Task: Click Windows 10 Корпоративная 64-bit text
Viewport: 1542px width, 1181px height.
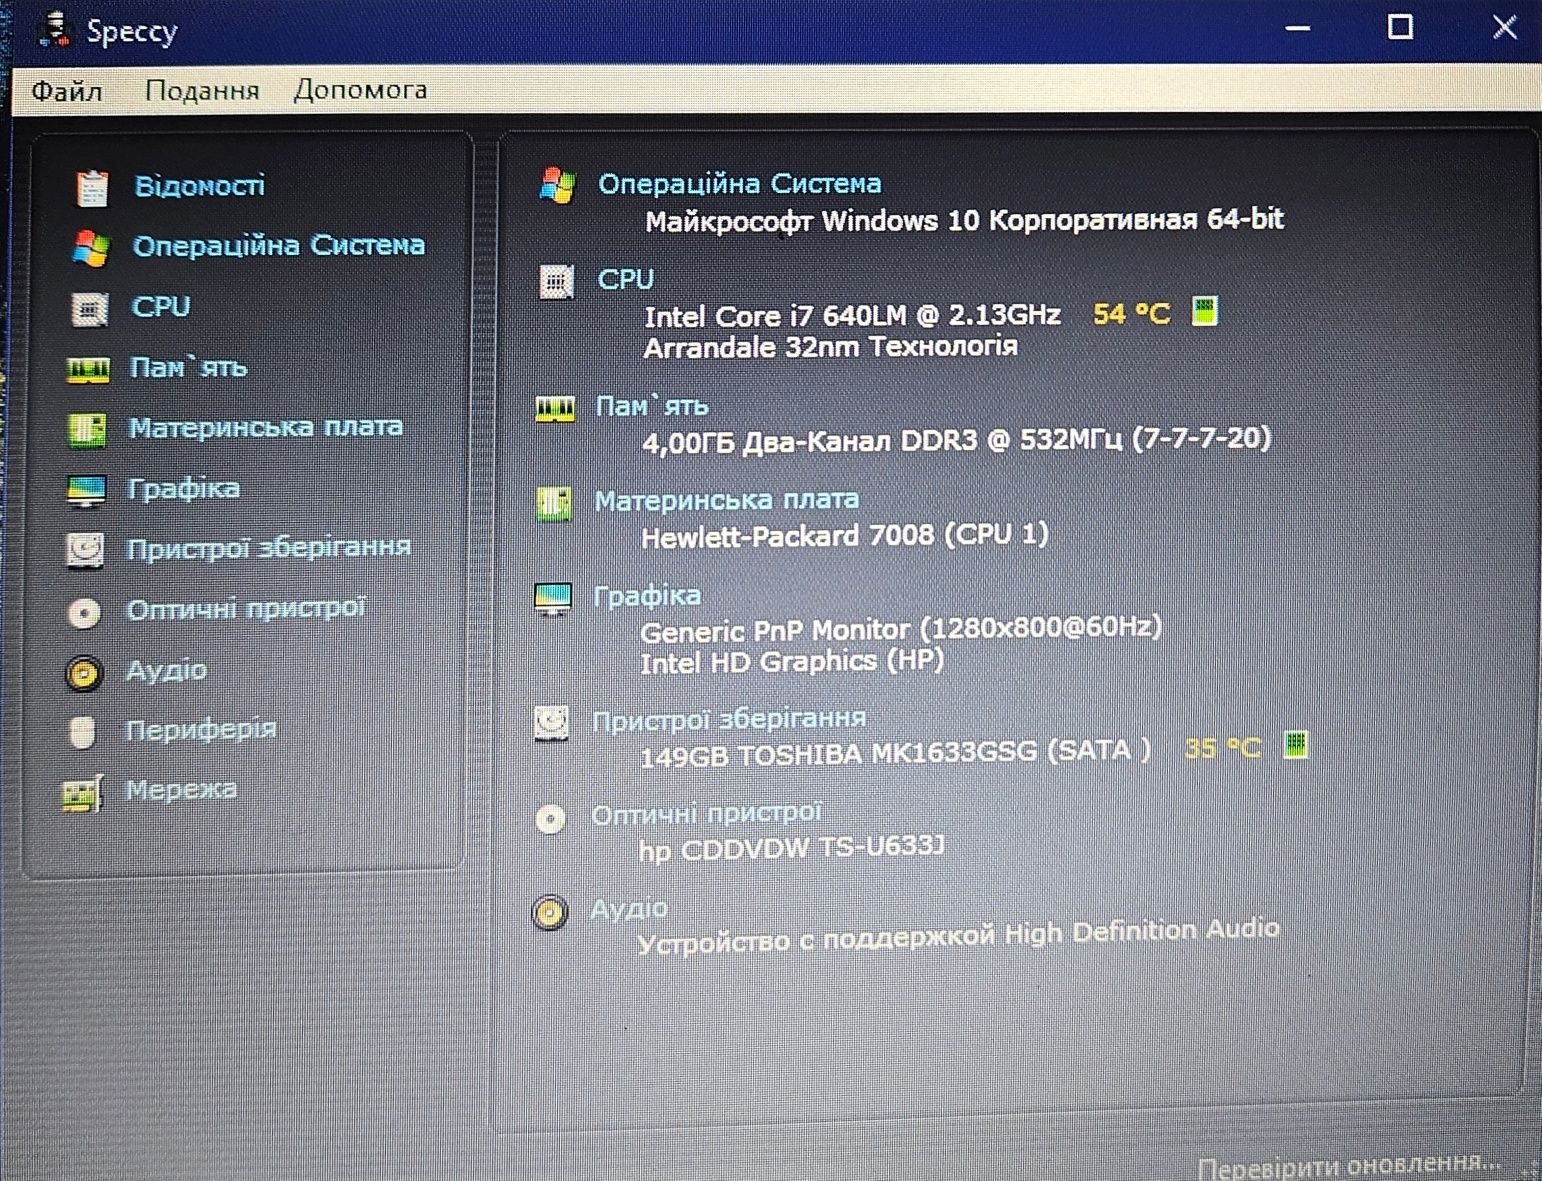Action: (x=964, y=220)
